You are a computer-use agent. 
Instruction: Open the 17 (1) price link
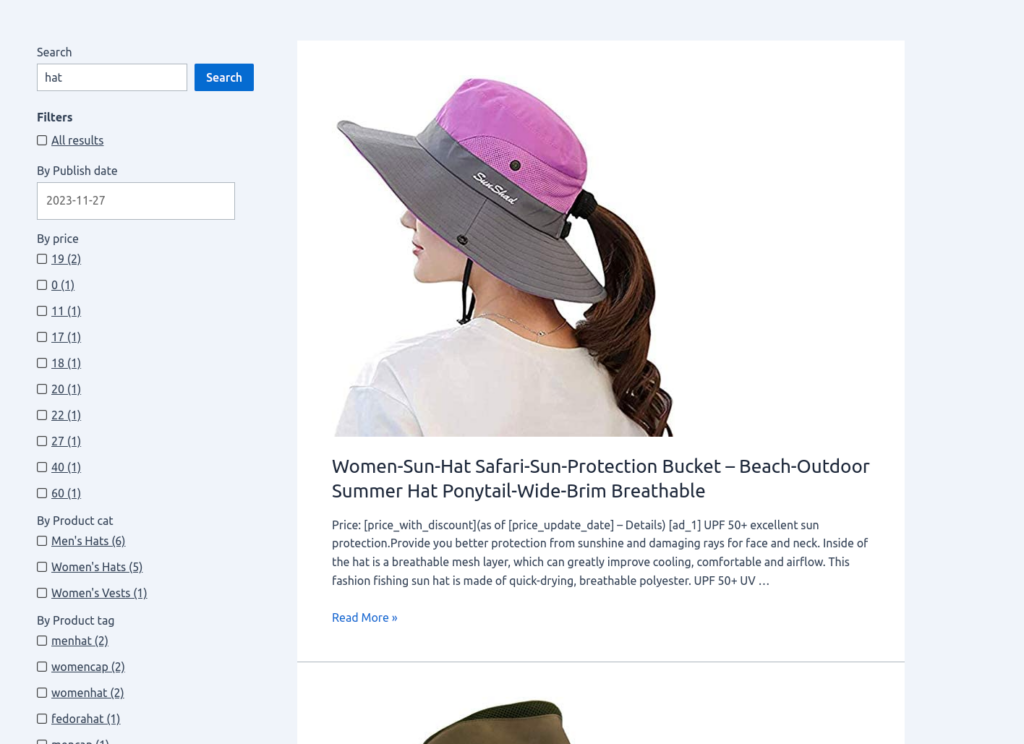[66, 337]
